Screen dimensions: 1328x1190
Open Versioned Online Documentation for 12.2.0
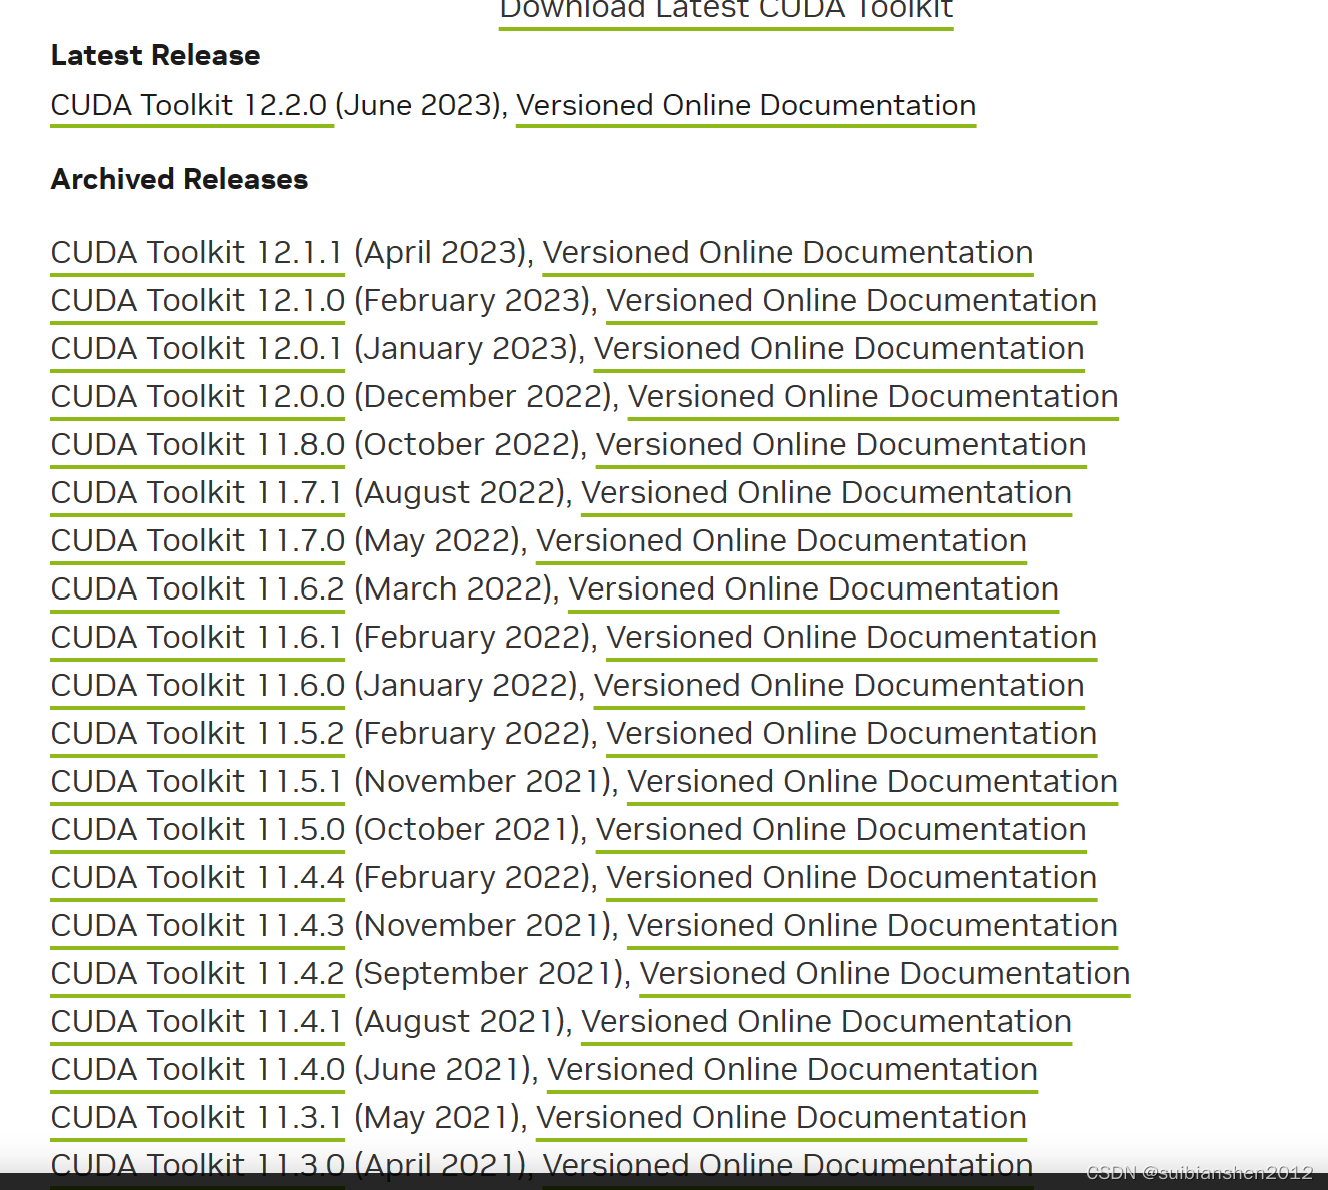click(x=746, y=105)
